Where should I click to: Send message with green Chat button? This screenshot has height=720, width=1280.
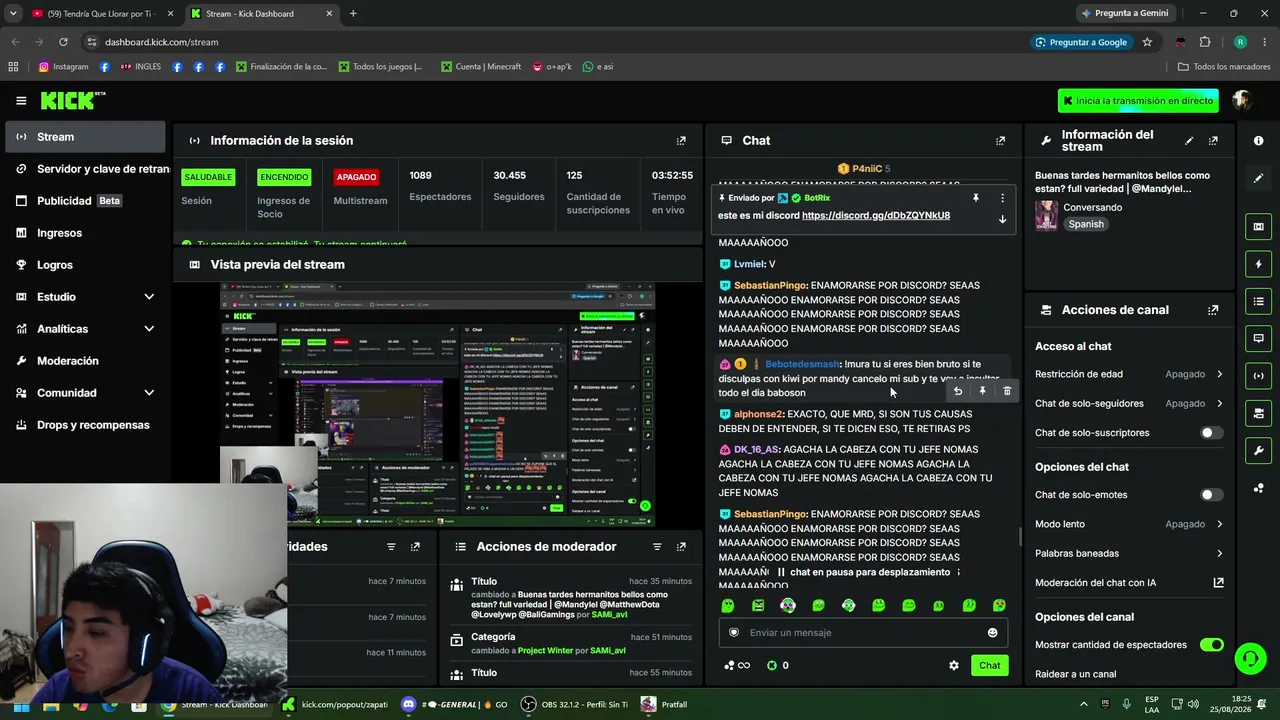[989, 665]
